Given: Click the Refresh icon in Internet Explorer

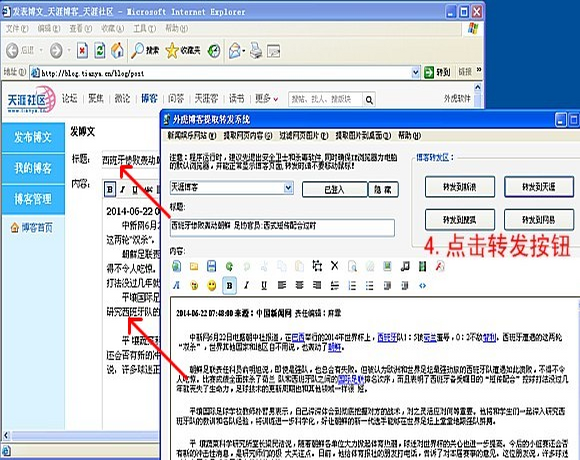Looking at the screenshot, I should 100,50.
